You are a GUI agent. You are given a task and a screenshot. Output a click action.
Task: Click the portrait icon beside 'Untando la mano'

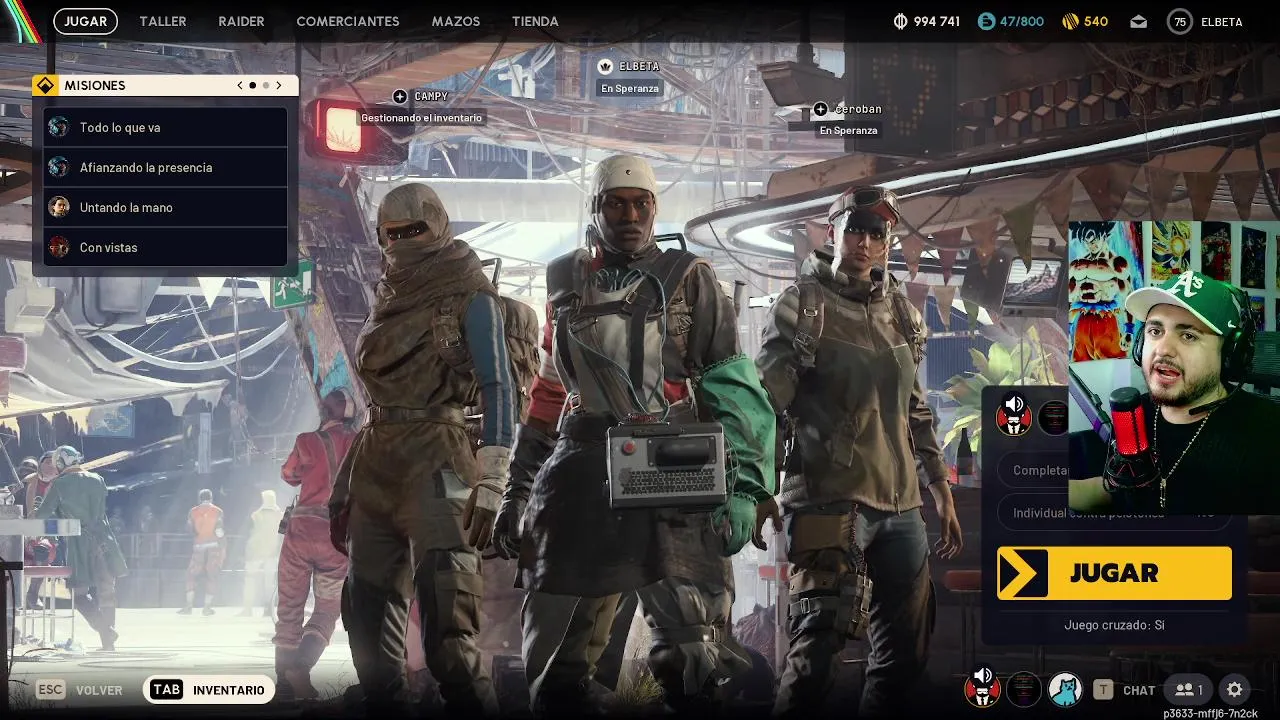(59, 207)
